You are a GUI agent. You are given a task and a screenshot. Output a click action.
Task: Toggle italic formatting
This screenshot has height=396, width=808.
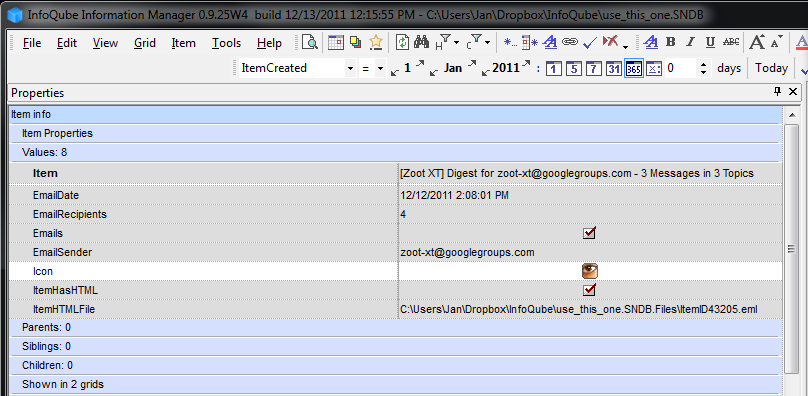(691, 42)
